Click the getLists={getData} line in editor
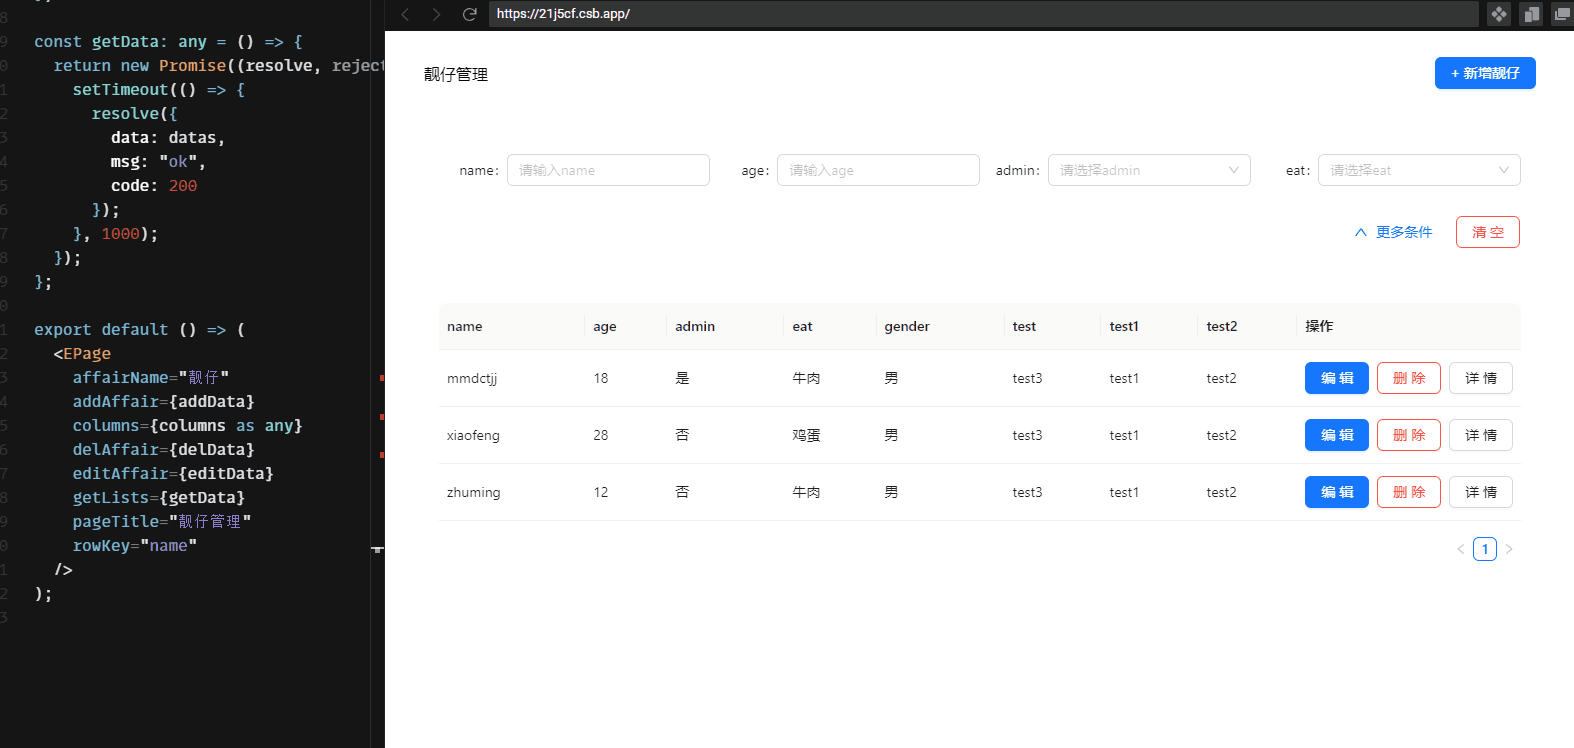This screenshot has width=1574, height=748. pyautogui.click(x=158, y=497)
